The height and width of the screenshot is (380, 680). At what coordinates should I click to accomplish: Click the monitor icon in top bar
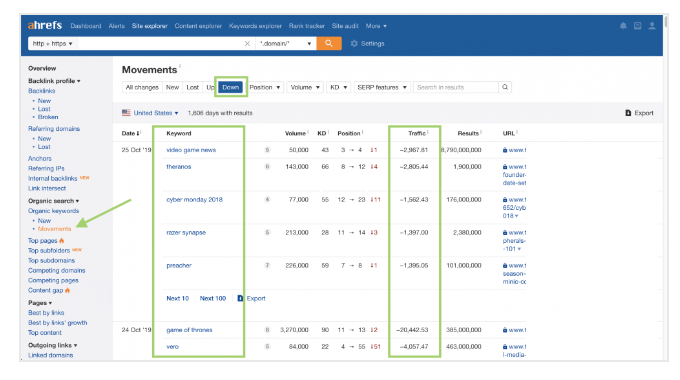coord(638,26)
